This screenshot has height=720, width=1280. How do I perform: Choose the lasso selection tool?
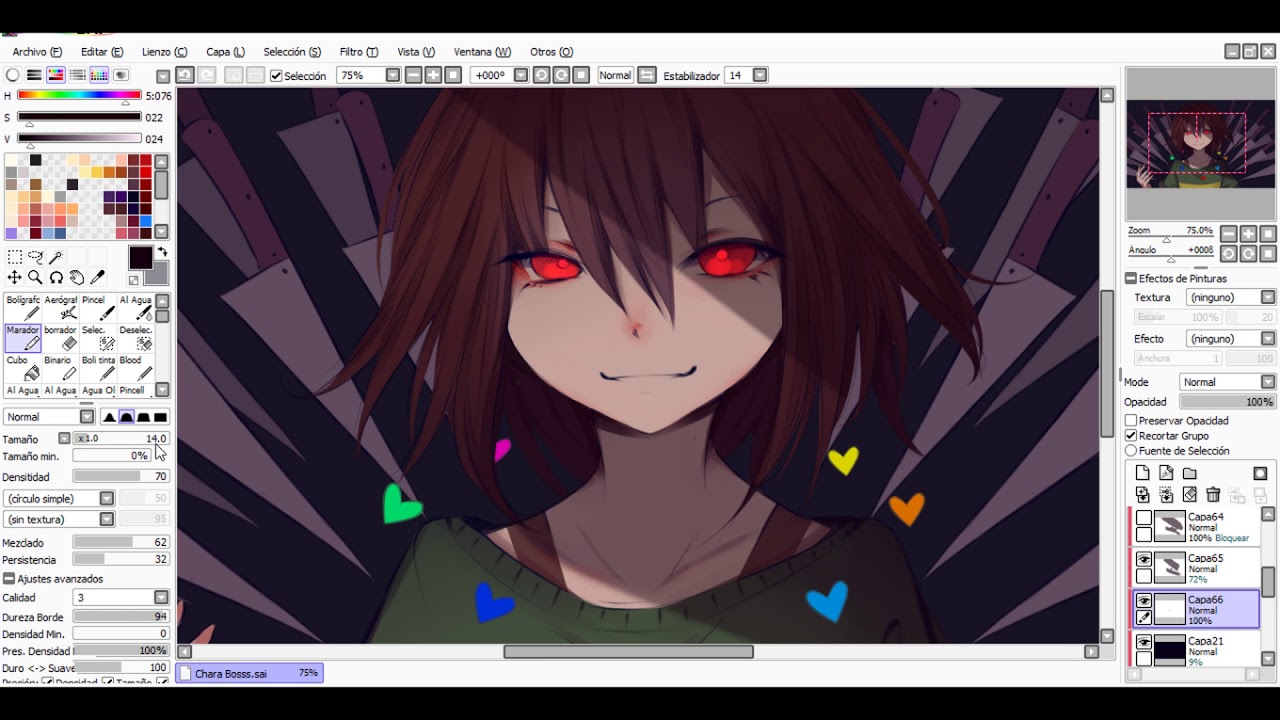point(35,258)
